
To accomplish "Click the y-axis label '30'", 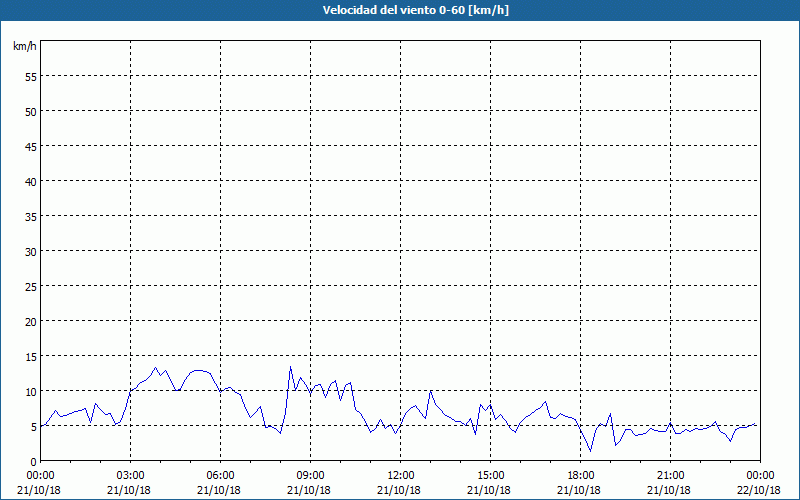I will (x=31, y=252).
